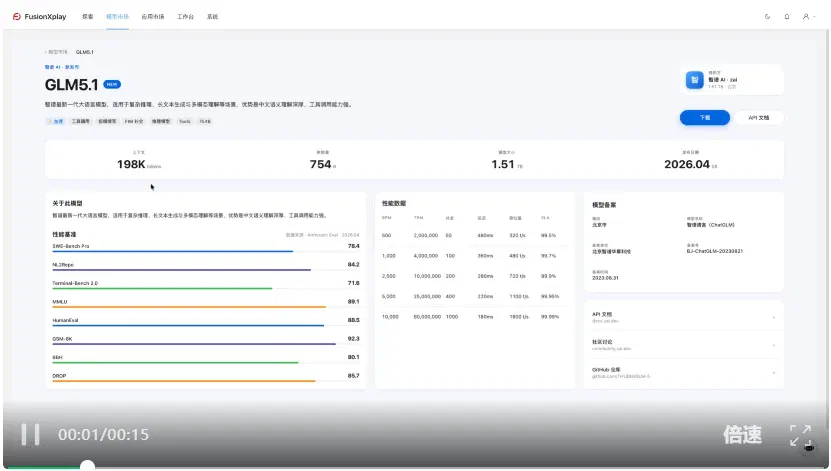Click the video progress bar handle
Screen dimensions: 831x471
[87, 466]
